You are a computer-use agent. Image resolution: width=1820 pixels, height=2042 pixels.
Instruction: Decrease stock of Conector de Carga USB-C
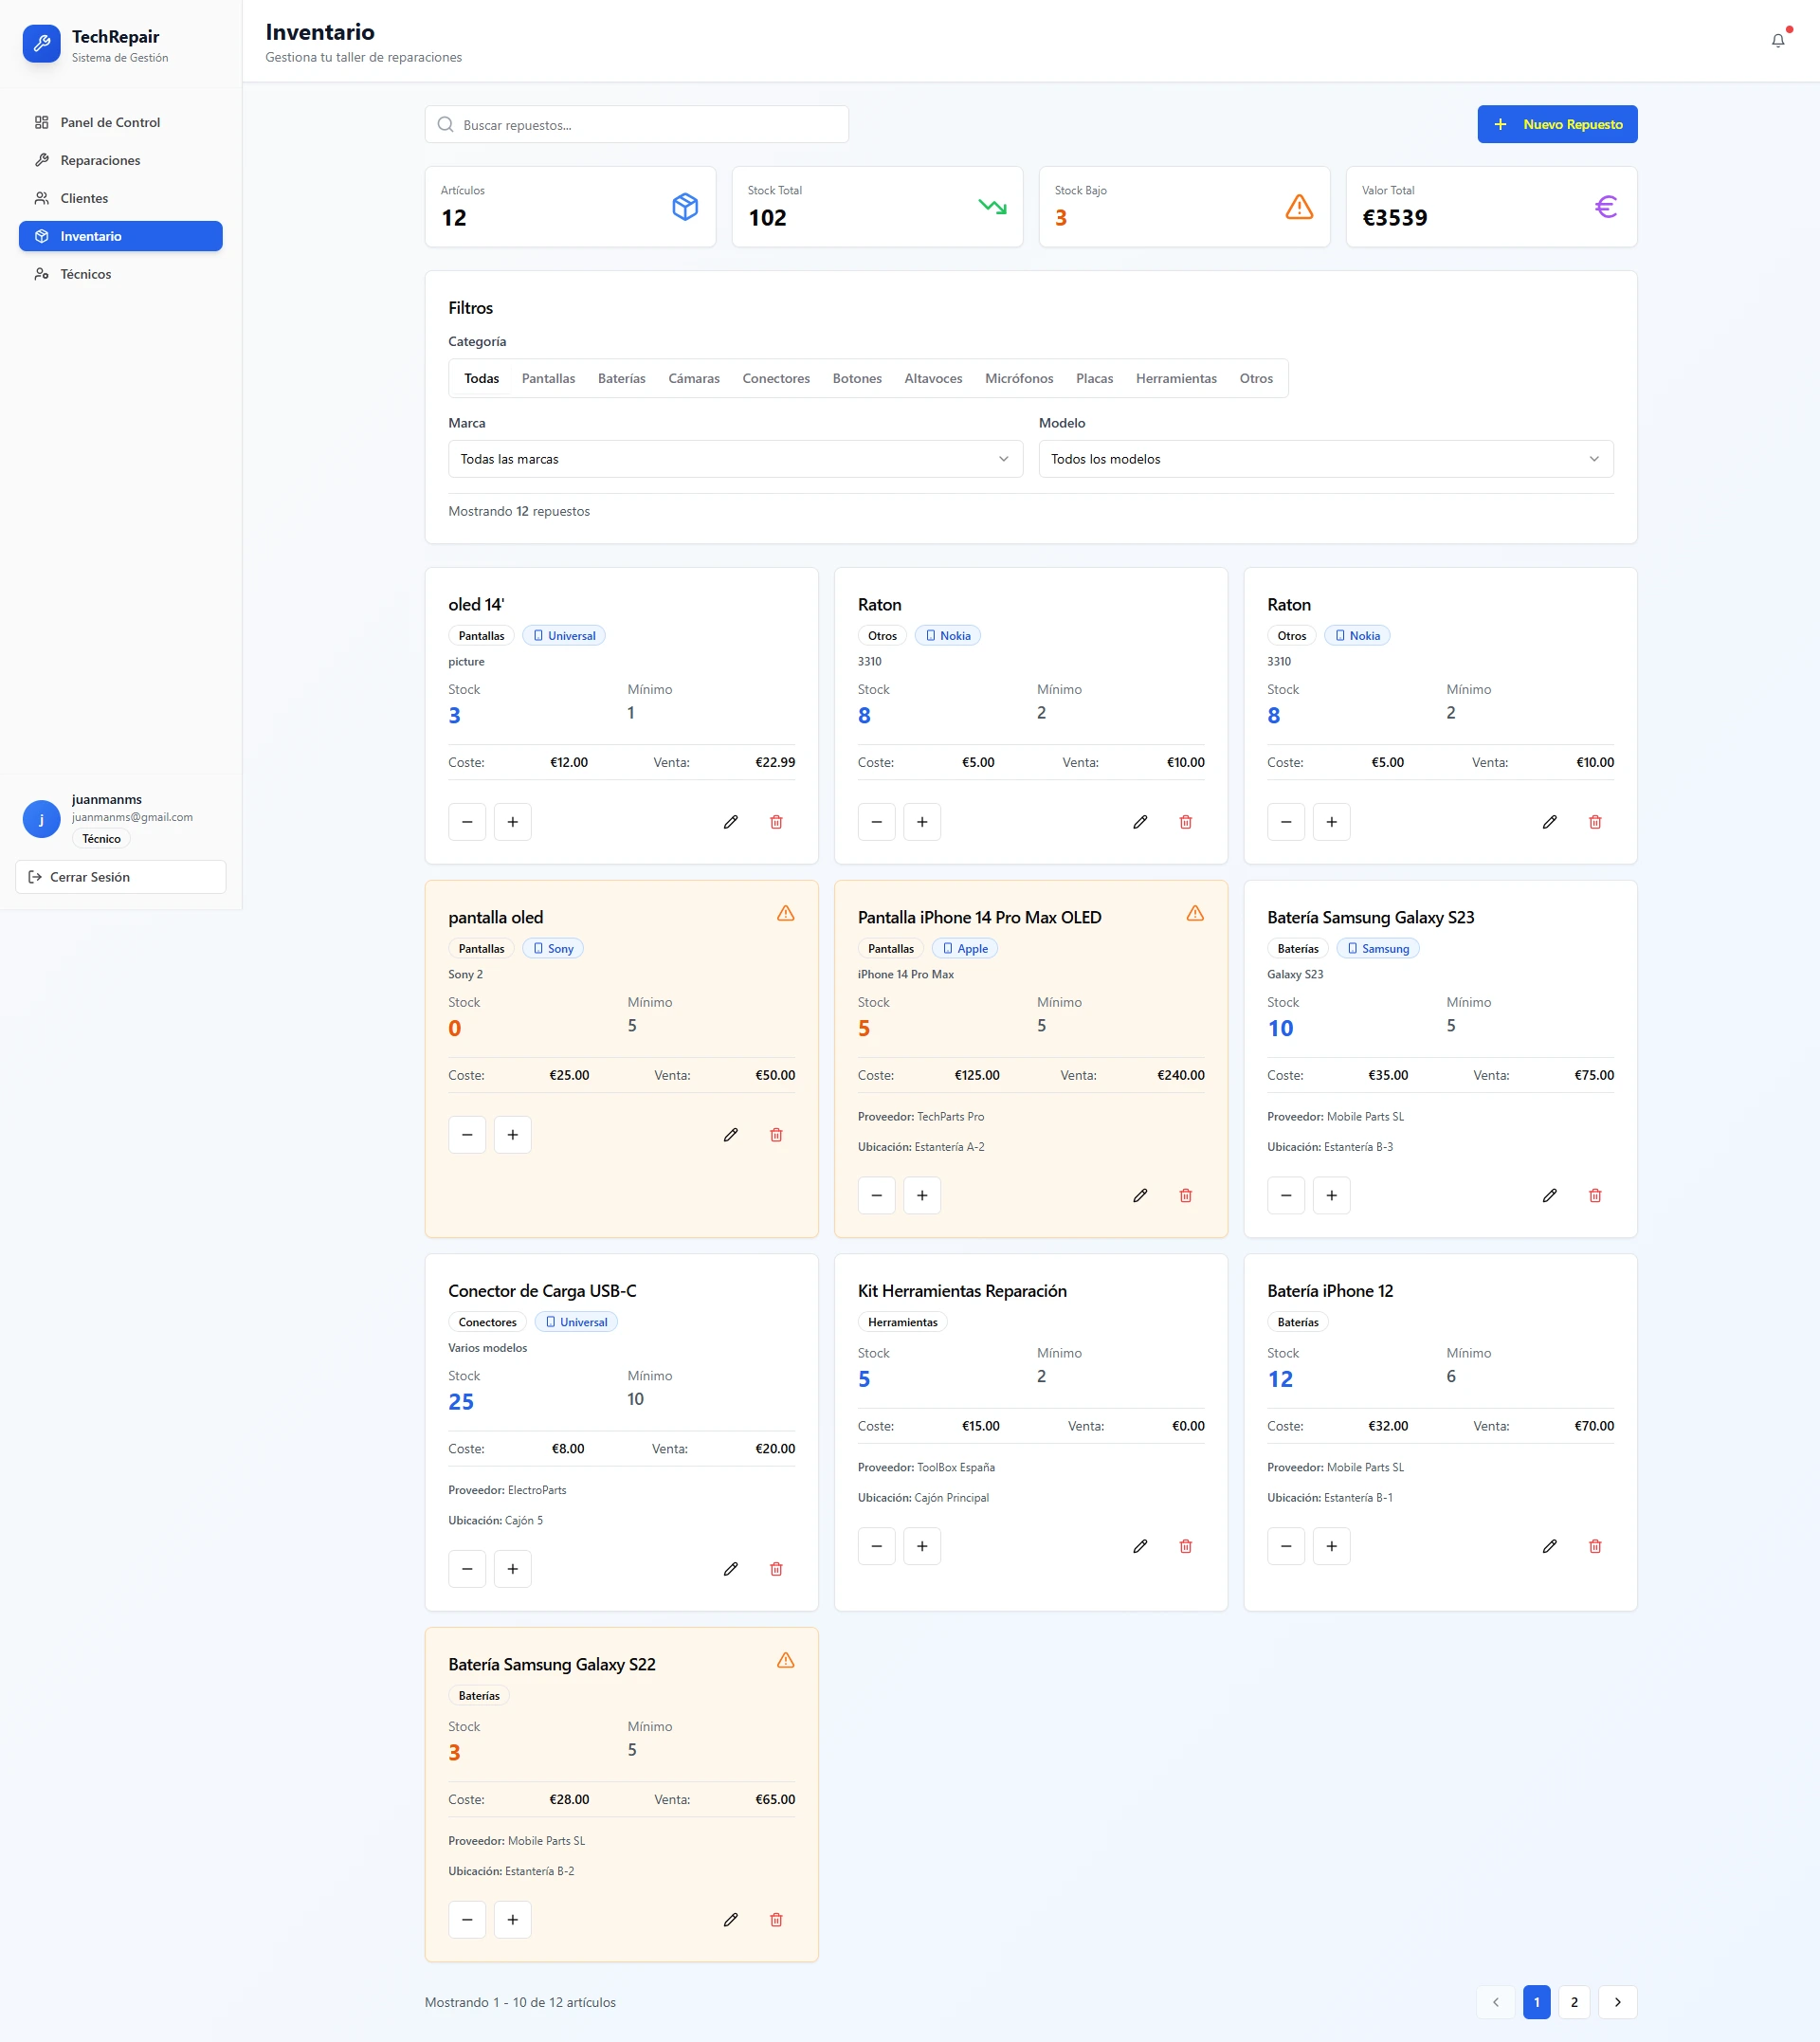click(x=467, y=1569)
